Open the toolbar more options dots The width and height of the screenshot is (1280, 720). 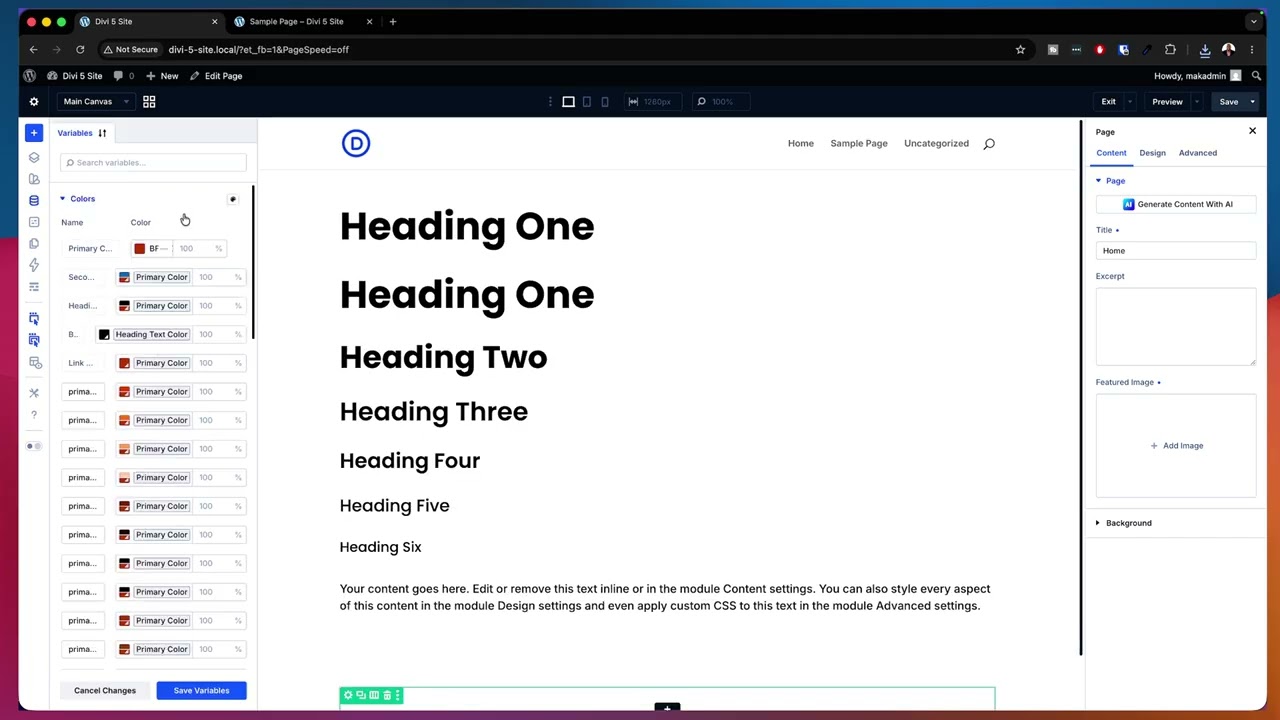[x=549, y=101]
